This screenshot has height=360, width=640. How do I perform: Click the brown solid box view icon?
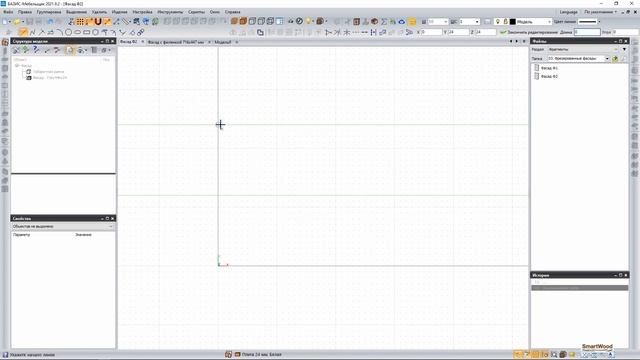(x=234, y=21)
